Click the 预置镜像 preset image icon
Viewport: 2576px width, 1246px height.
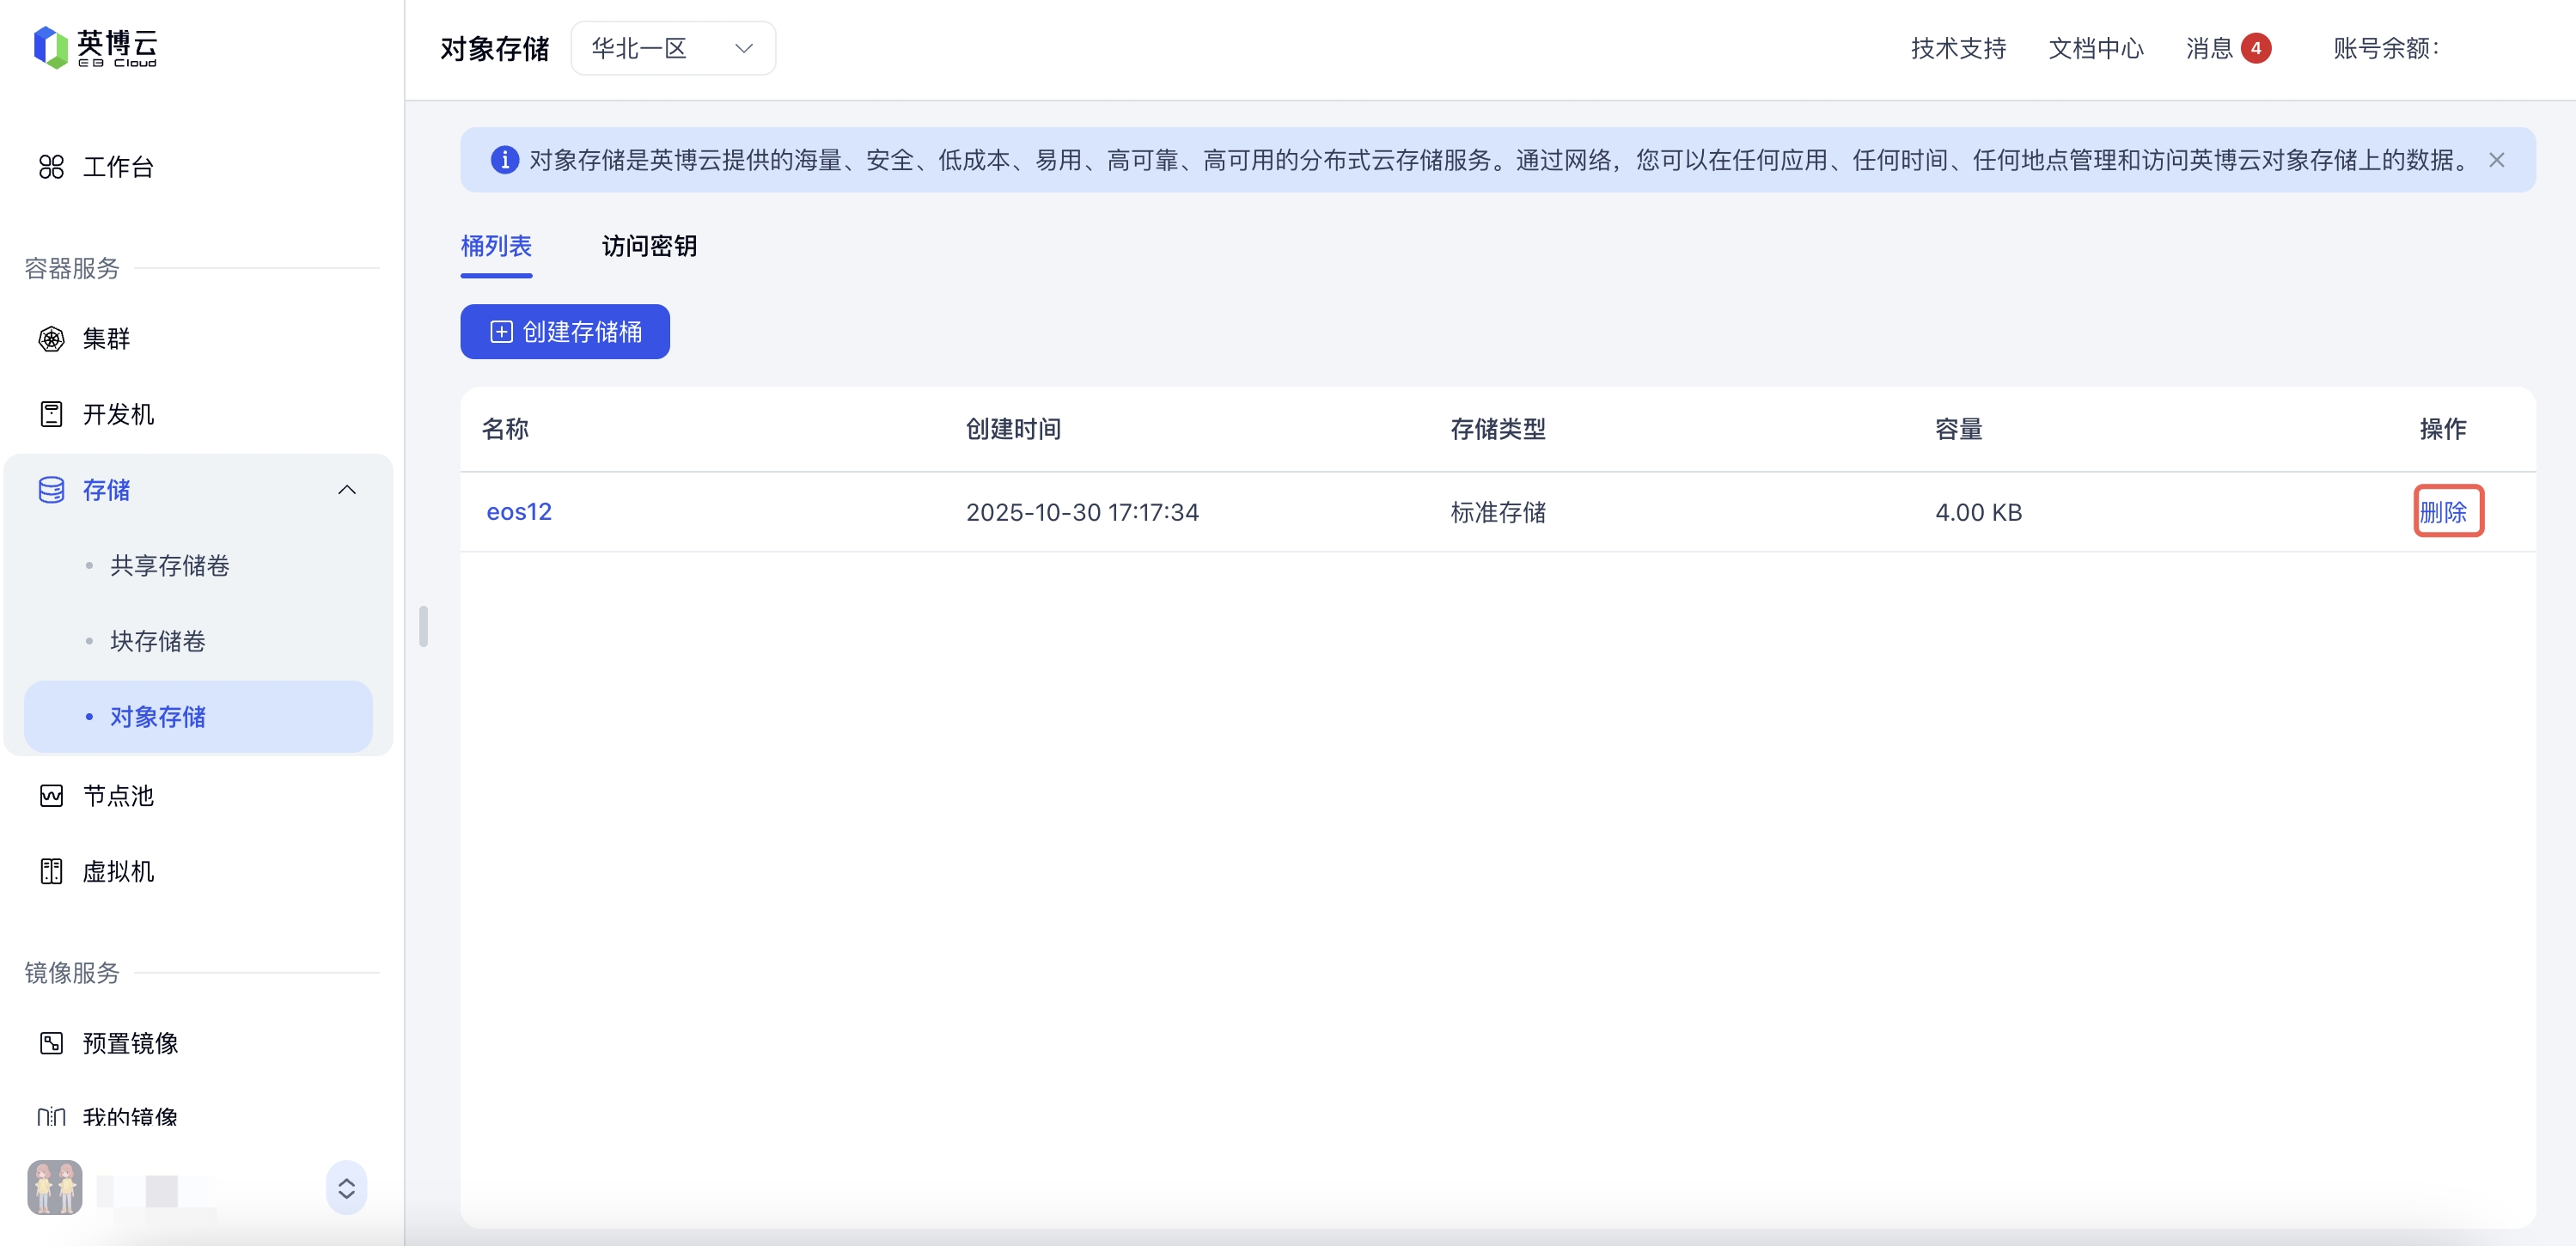pos(51,1043)
